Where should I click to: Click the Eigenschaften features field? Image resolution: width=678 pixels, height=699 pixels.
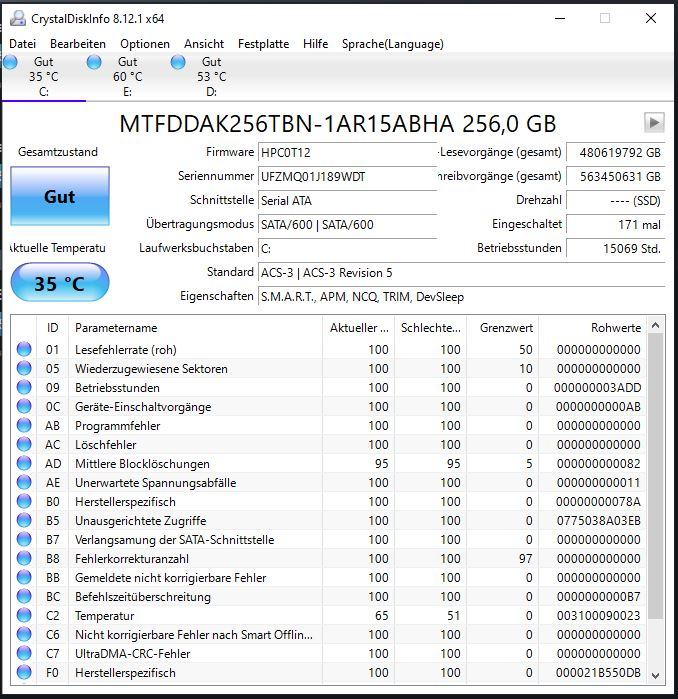click(462, 296)
